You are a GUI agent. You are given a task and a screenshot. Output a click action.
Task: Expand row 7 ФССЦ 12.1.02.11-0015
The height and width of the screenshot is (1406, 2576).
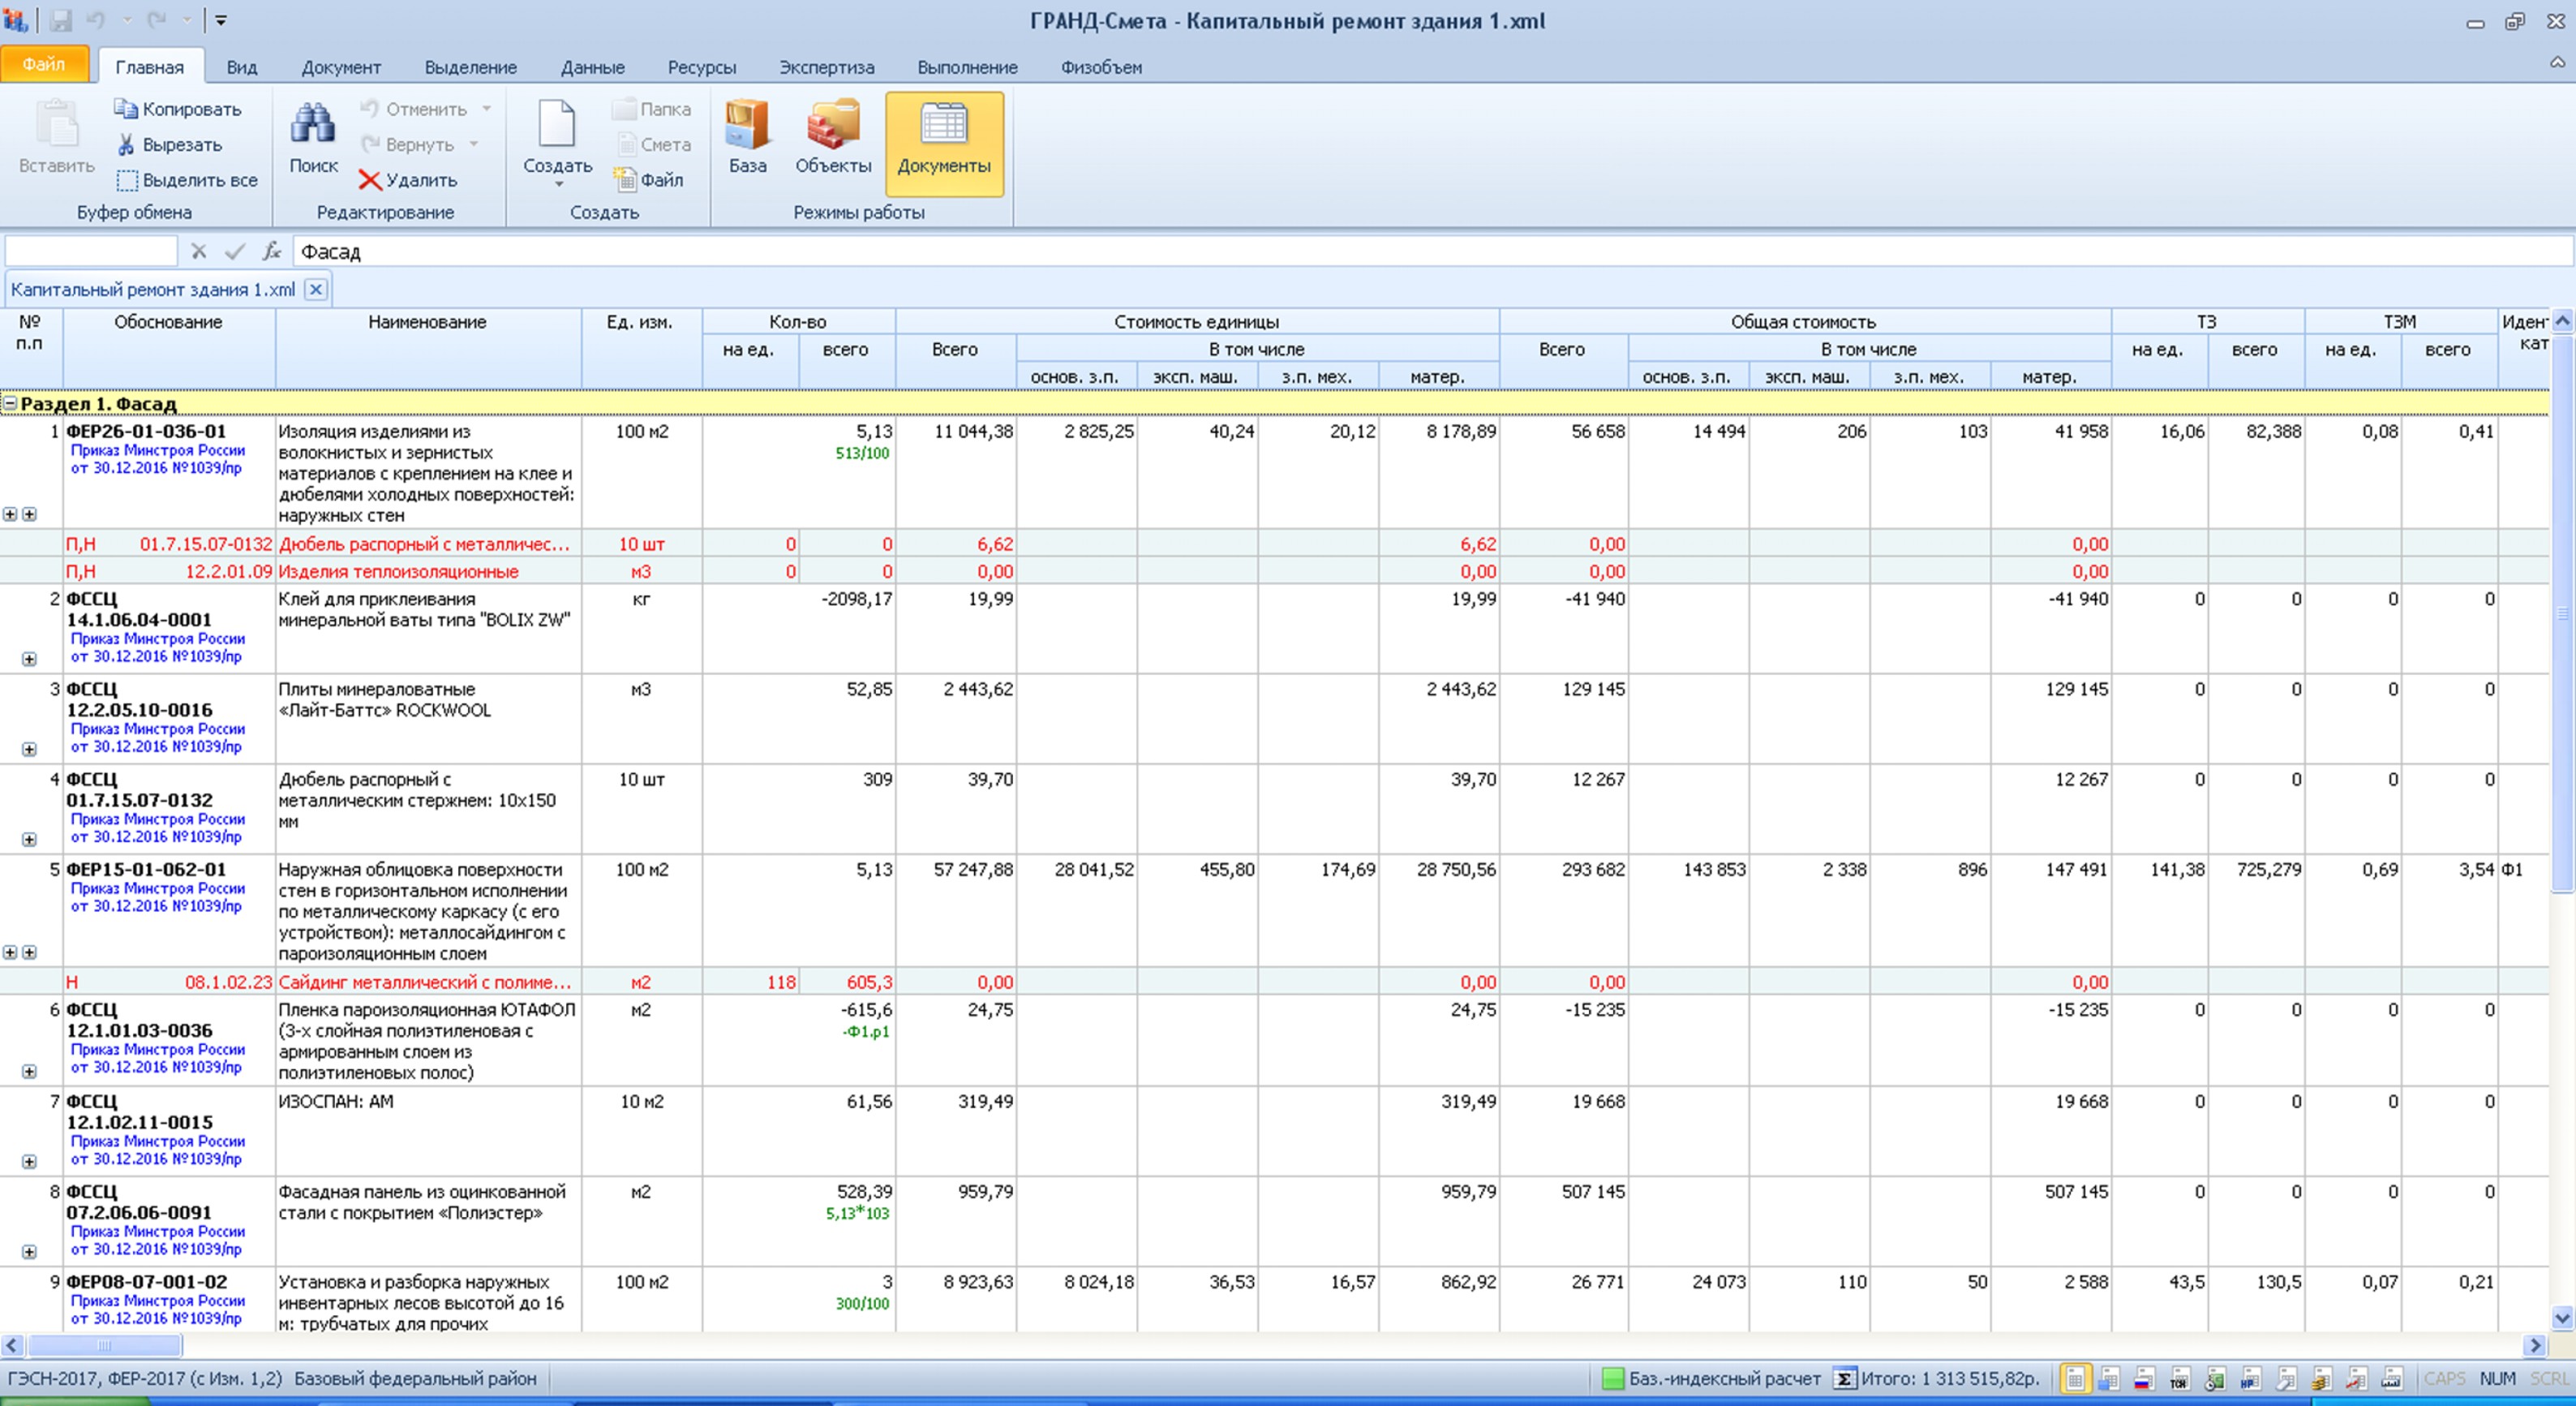click(x=29, y=1161)
